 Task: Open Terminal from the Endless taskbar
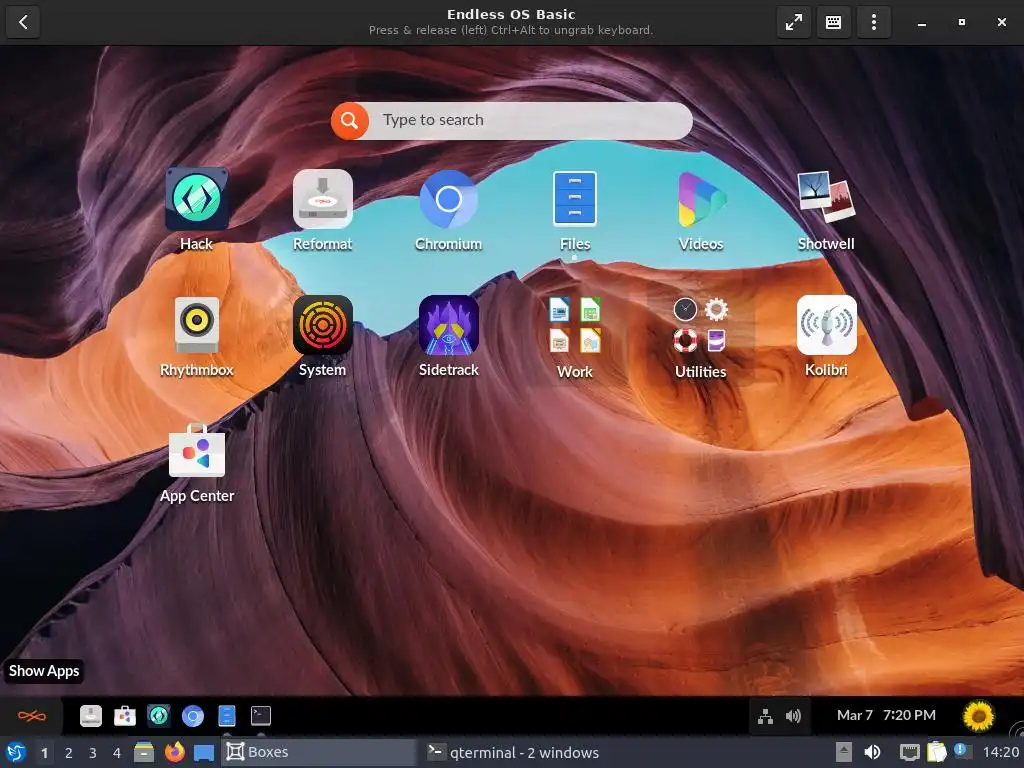point(261,716)
